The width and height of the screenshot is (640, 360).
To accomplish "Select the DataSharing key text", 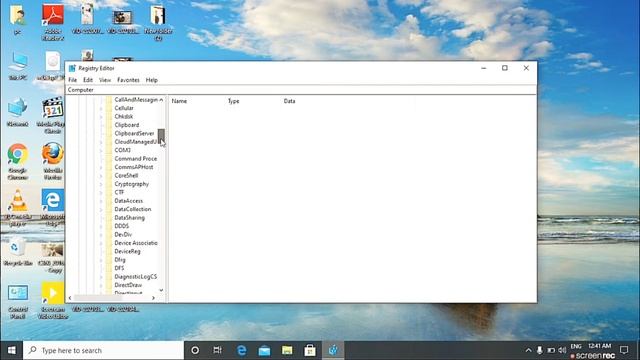I will 129,218.
